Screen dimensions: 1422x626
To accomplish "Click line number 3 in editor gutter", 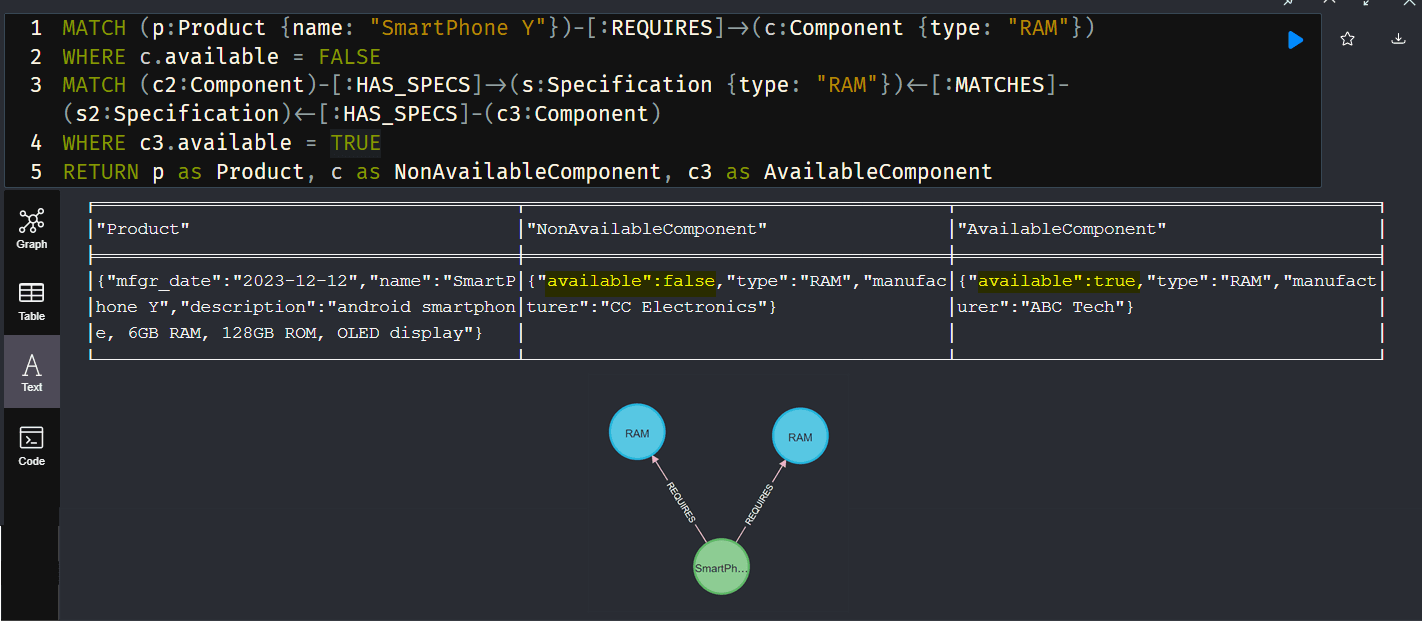I will pyautogui.click(x=37, y=85).
